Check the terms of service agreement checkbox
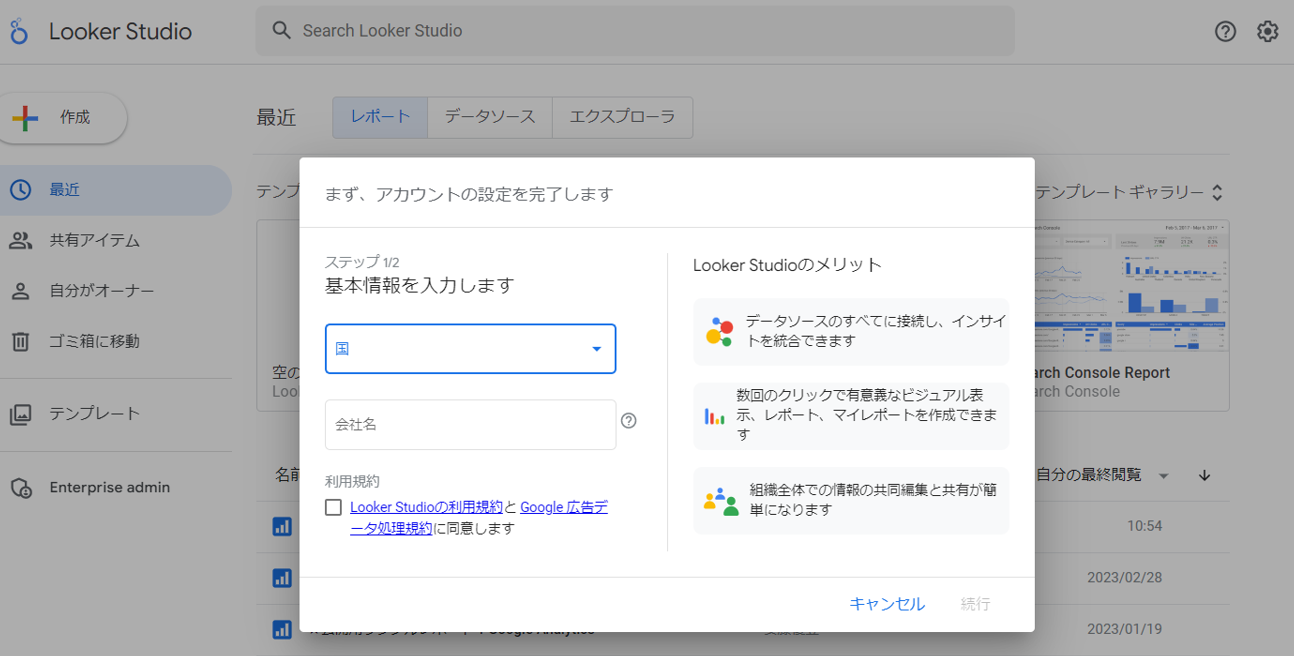 (334, 508)
